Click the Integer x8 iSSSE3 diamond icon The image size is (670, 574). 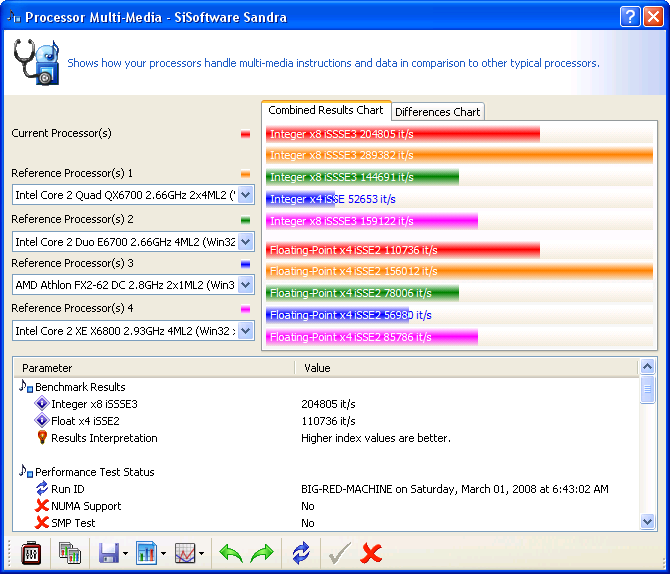tap(42, 403)
